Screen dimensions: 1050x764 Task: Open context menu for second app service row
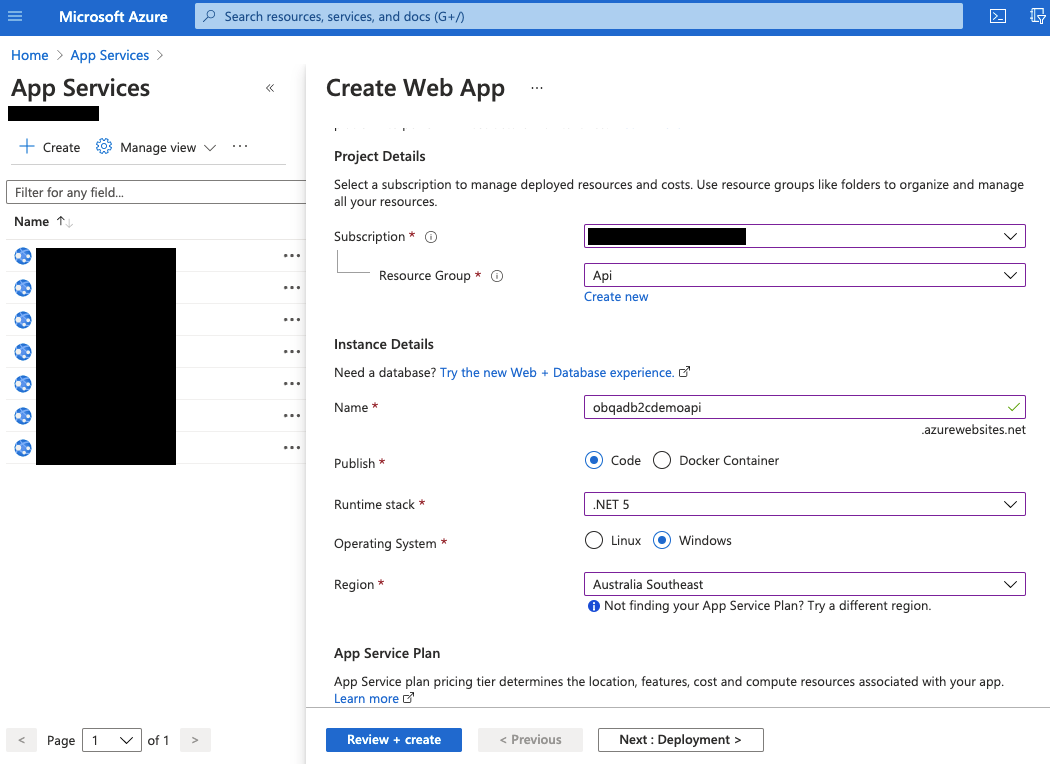click(292, 288)
